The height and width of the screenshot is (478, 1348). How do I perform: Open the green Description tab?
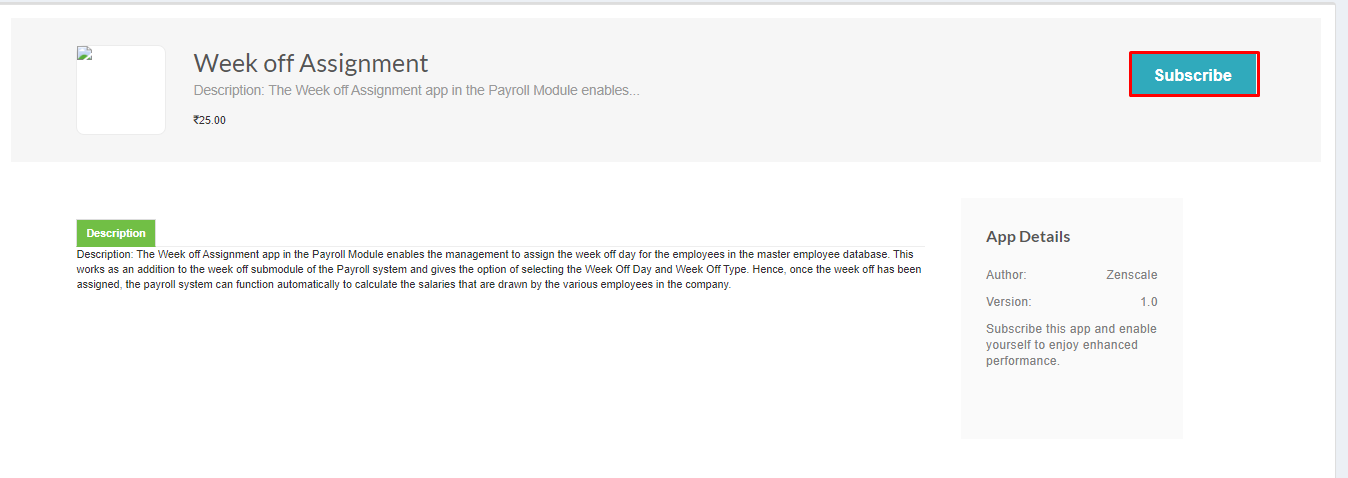tap(116, 233)
